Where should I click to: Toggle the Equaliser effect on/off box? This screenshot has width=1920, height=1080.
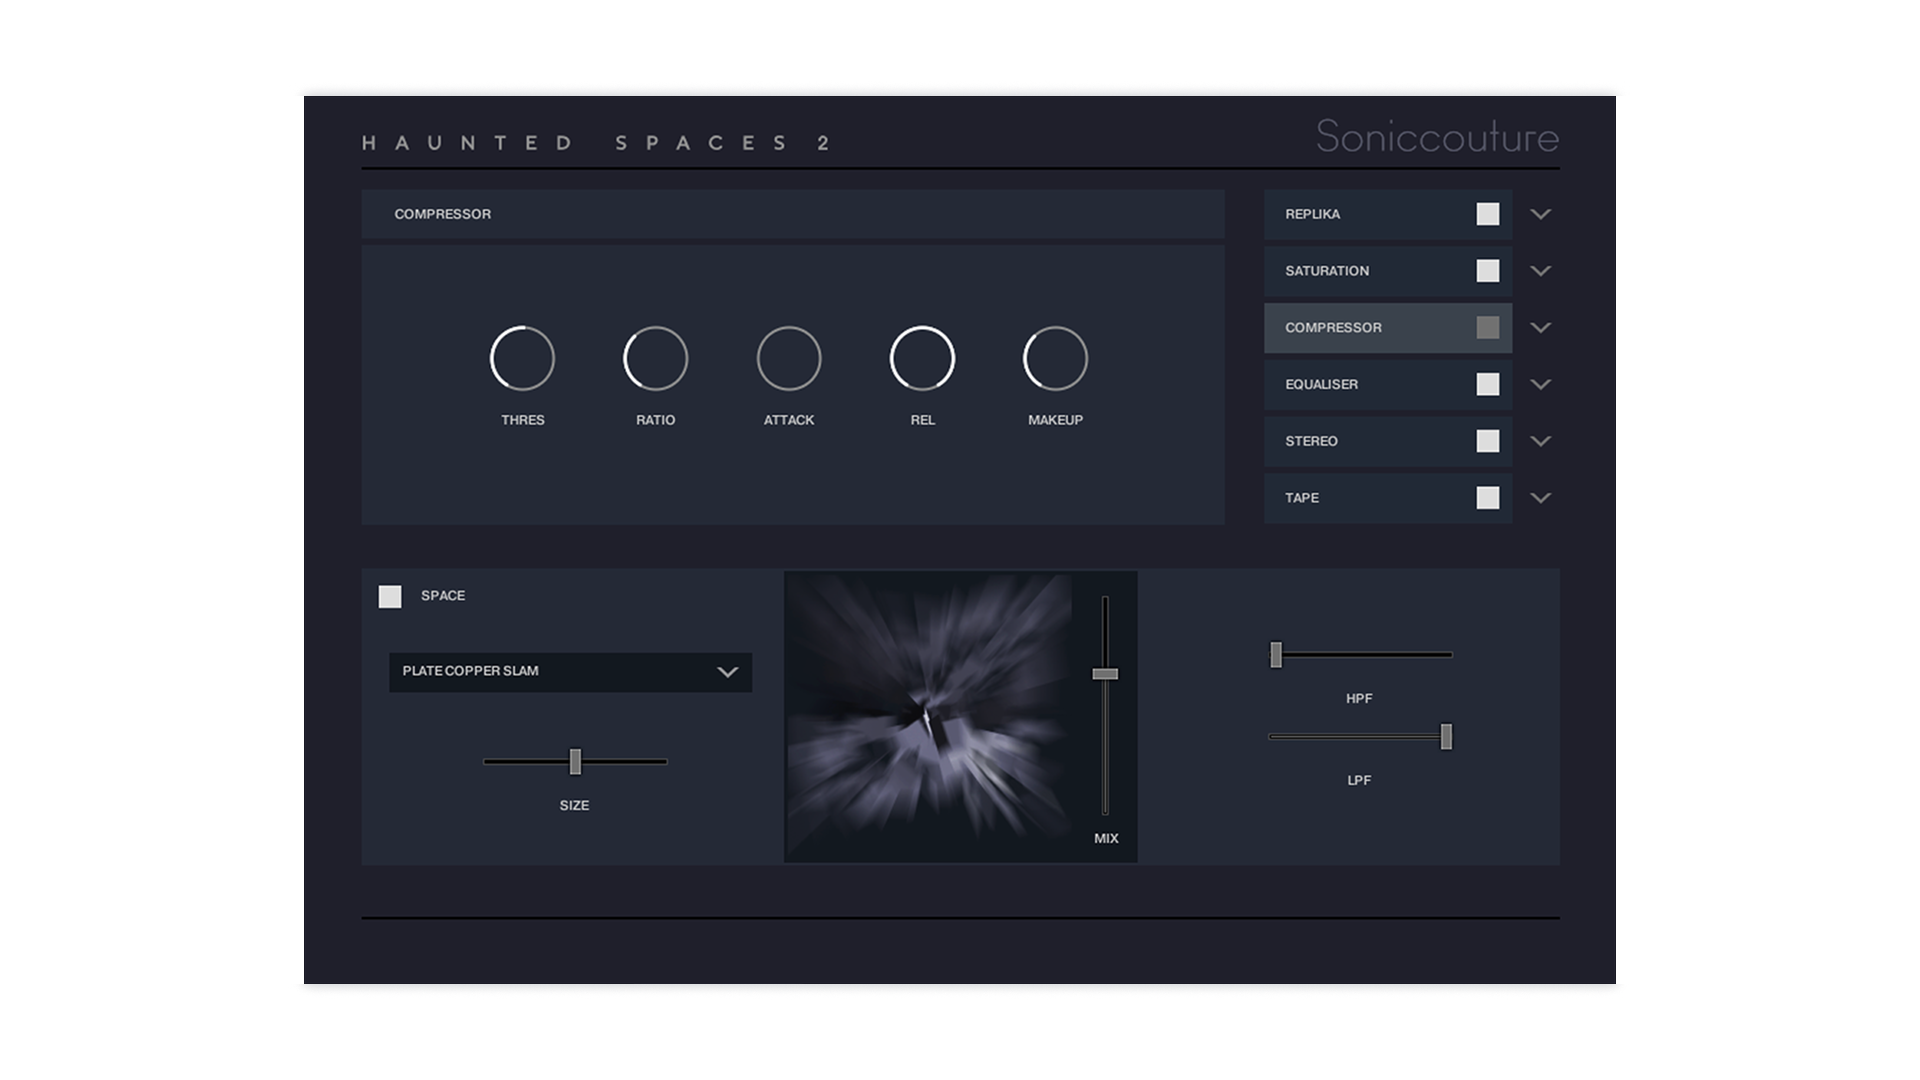pyautogui.click(x=1488, y=384)
